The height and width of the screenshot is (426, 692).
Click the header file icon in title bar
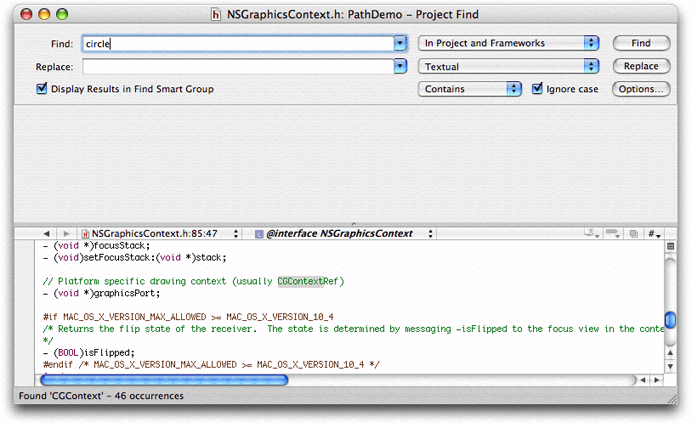216,15
